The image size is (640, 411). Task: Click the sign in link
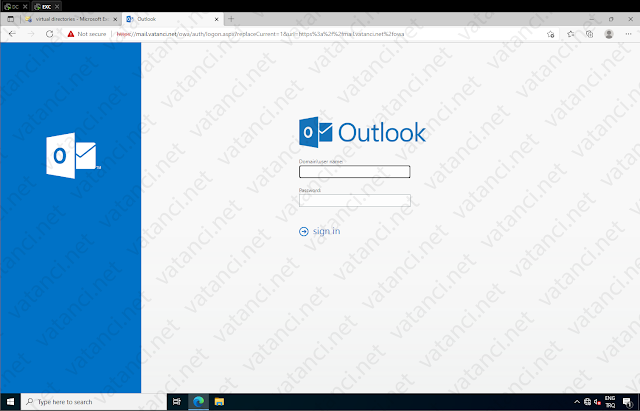pos(326,231)
